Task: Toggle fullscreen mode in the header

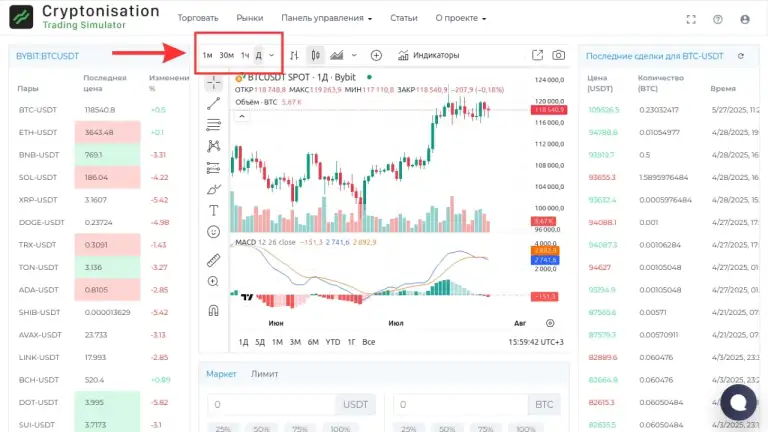Action: click(690, 19)
